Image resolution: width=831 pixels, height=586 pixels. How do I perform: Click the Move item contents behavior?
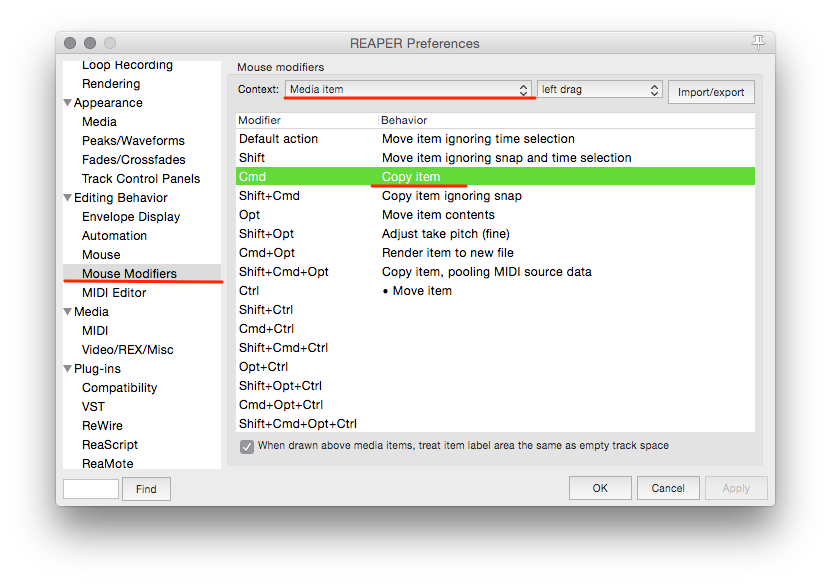438,215
